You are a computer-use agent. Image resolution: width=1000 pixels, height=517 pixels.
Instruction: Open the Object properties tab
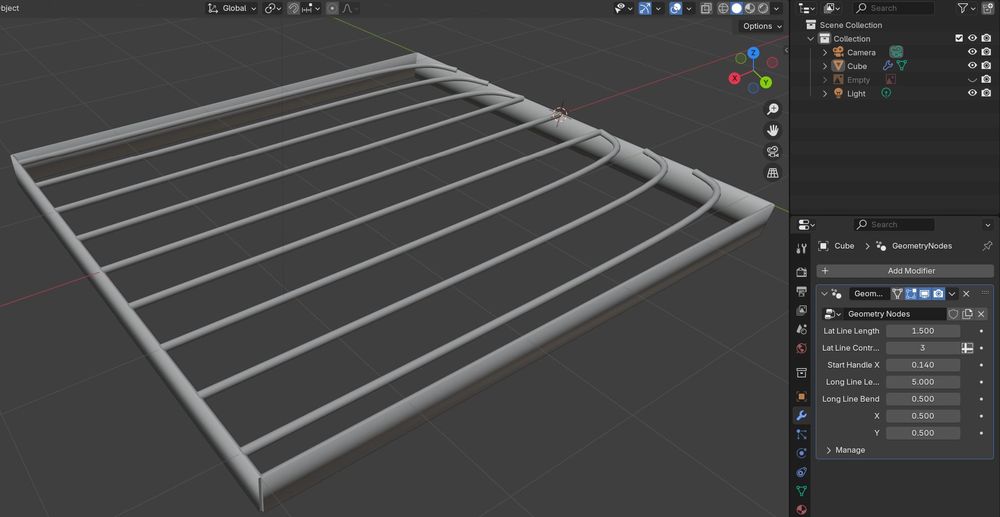pyautogui.click(x=802, y=396)
